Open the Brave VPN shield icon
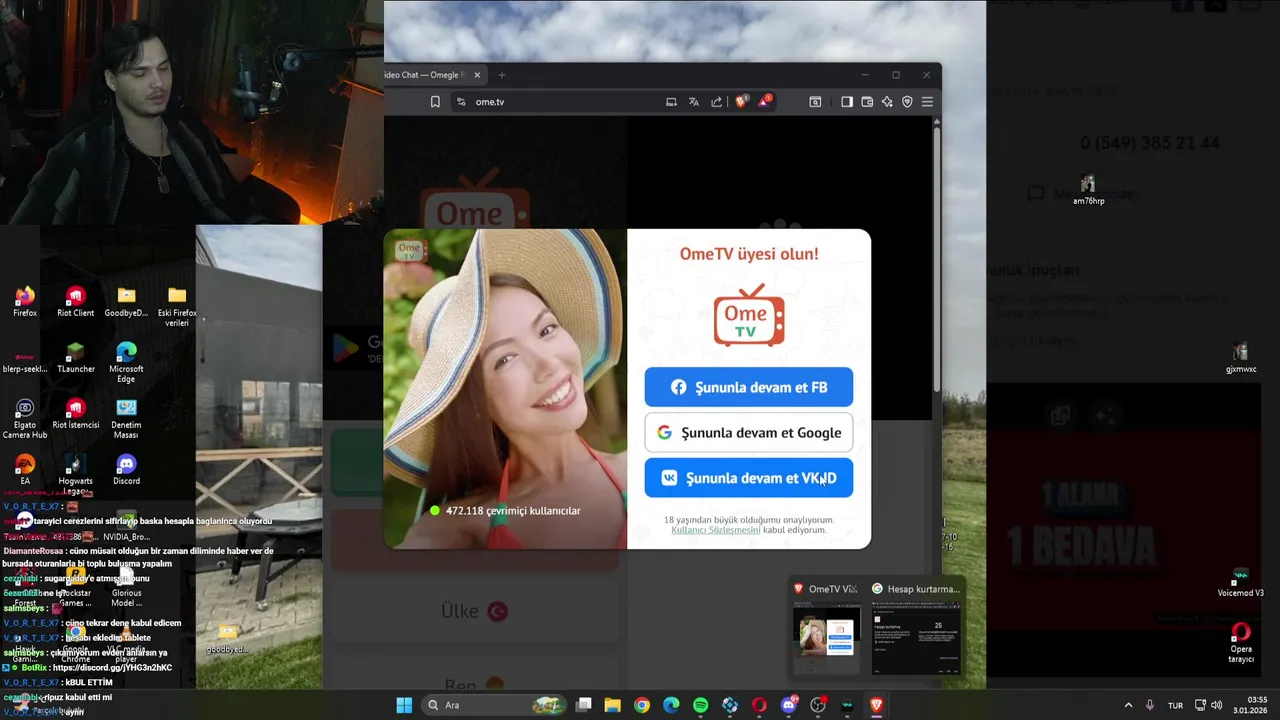1280x720 pixels. (x=907, y=102)
